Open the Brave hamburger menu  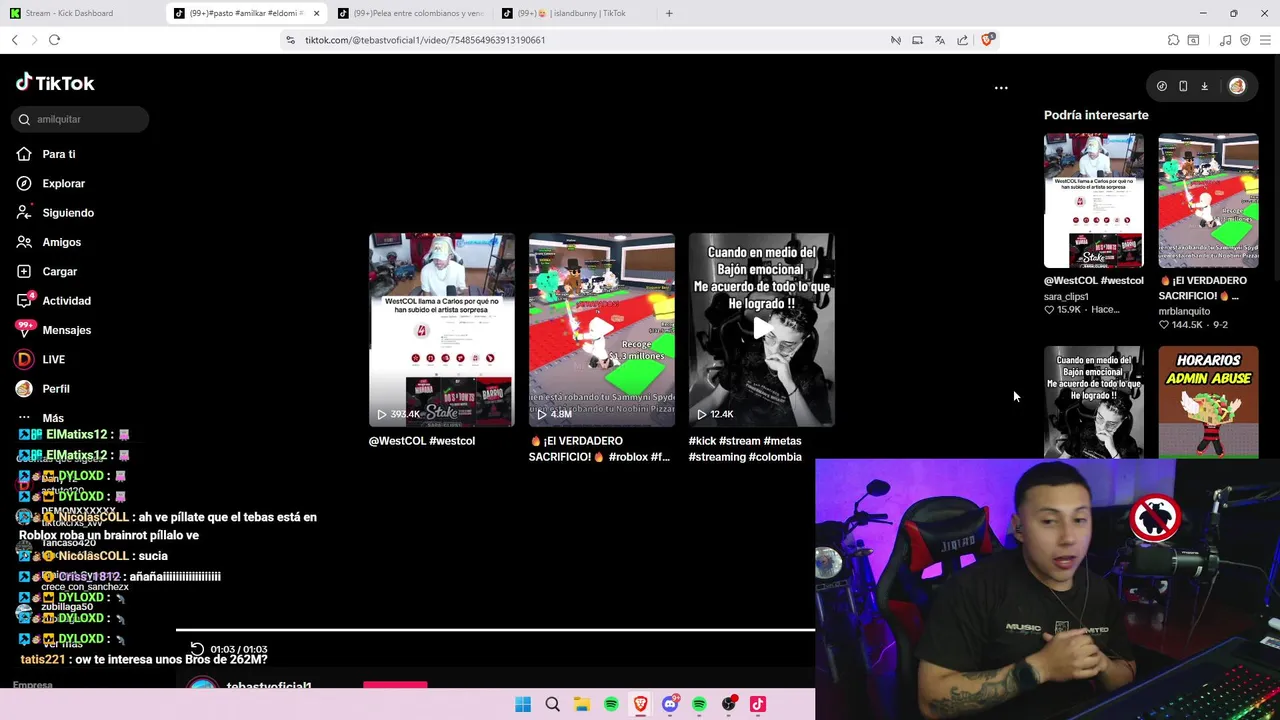tap(1266, 40)
